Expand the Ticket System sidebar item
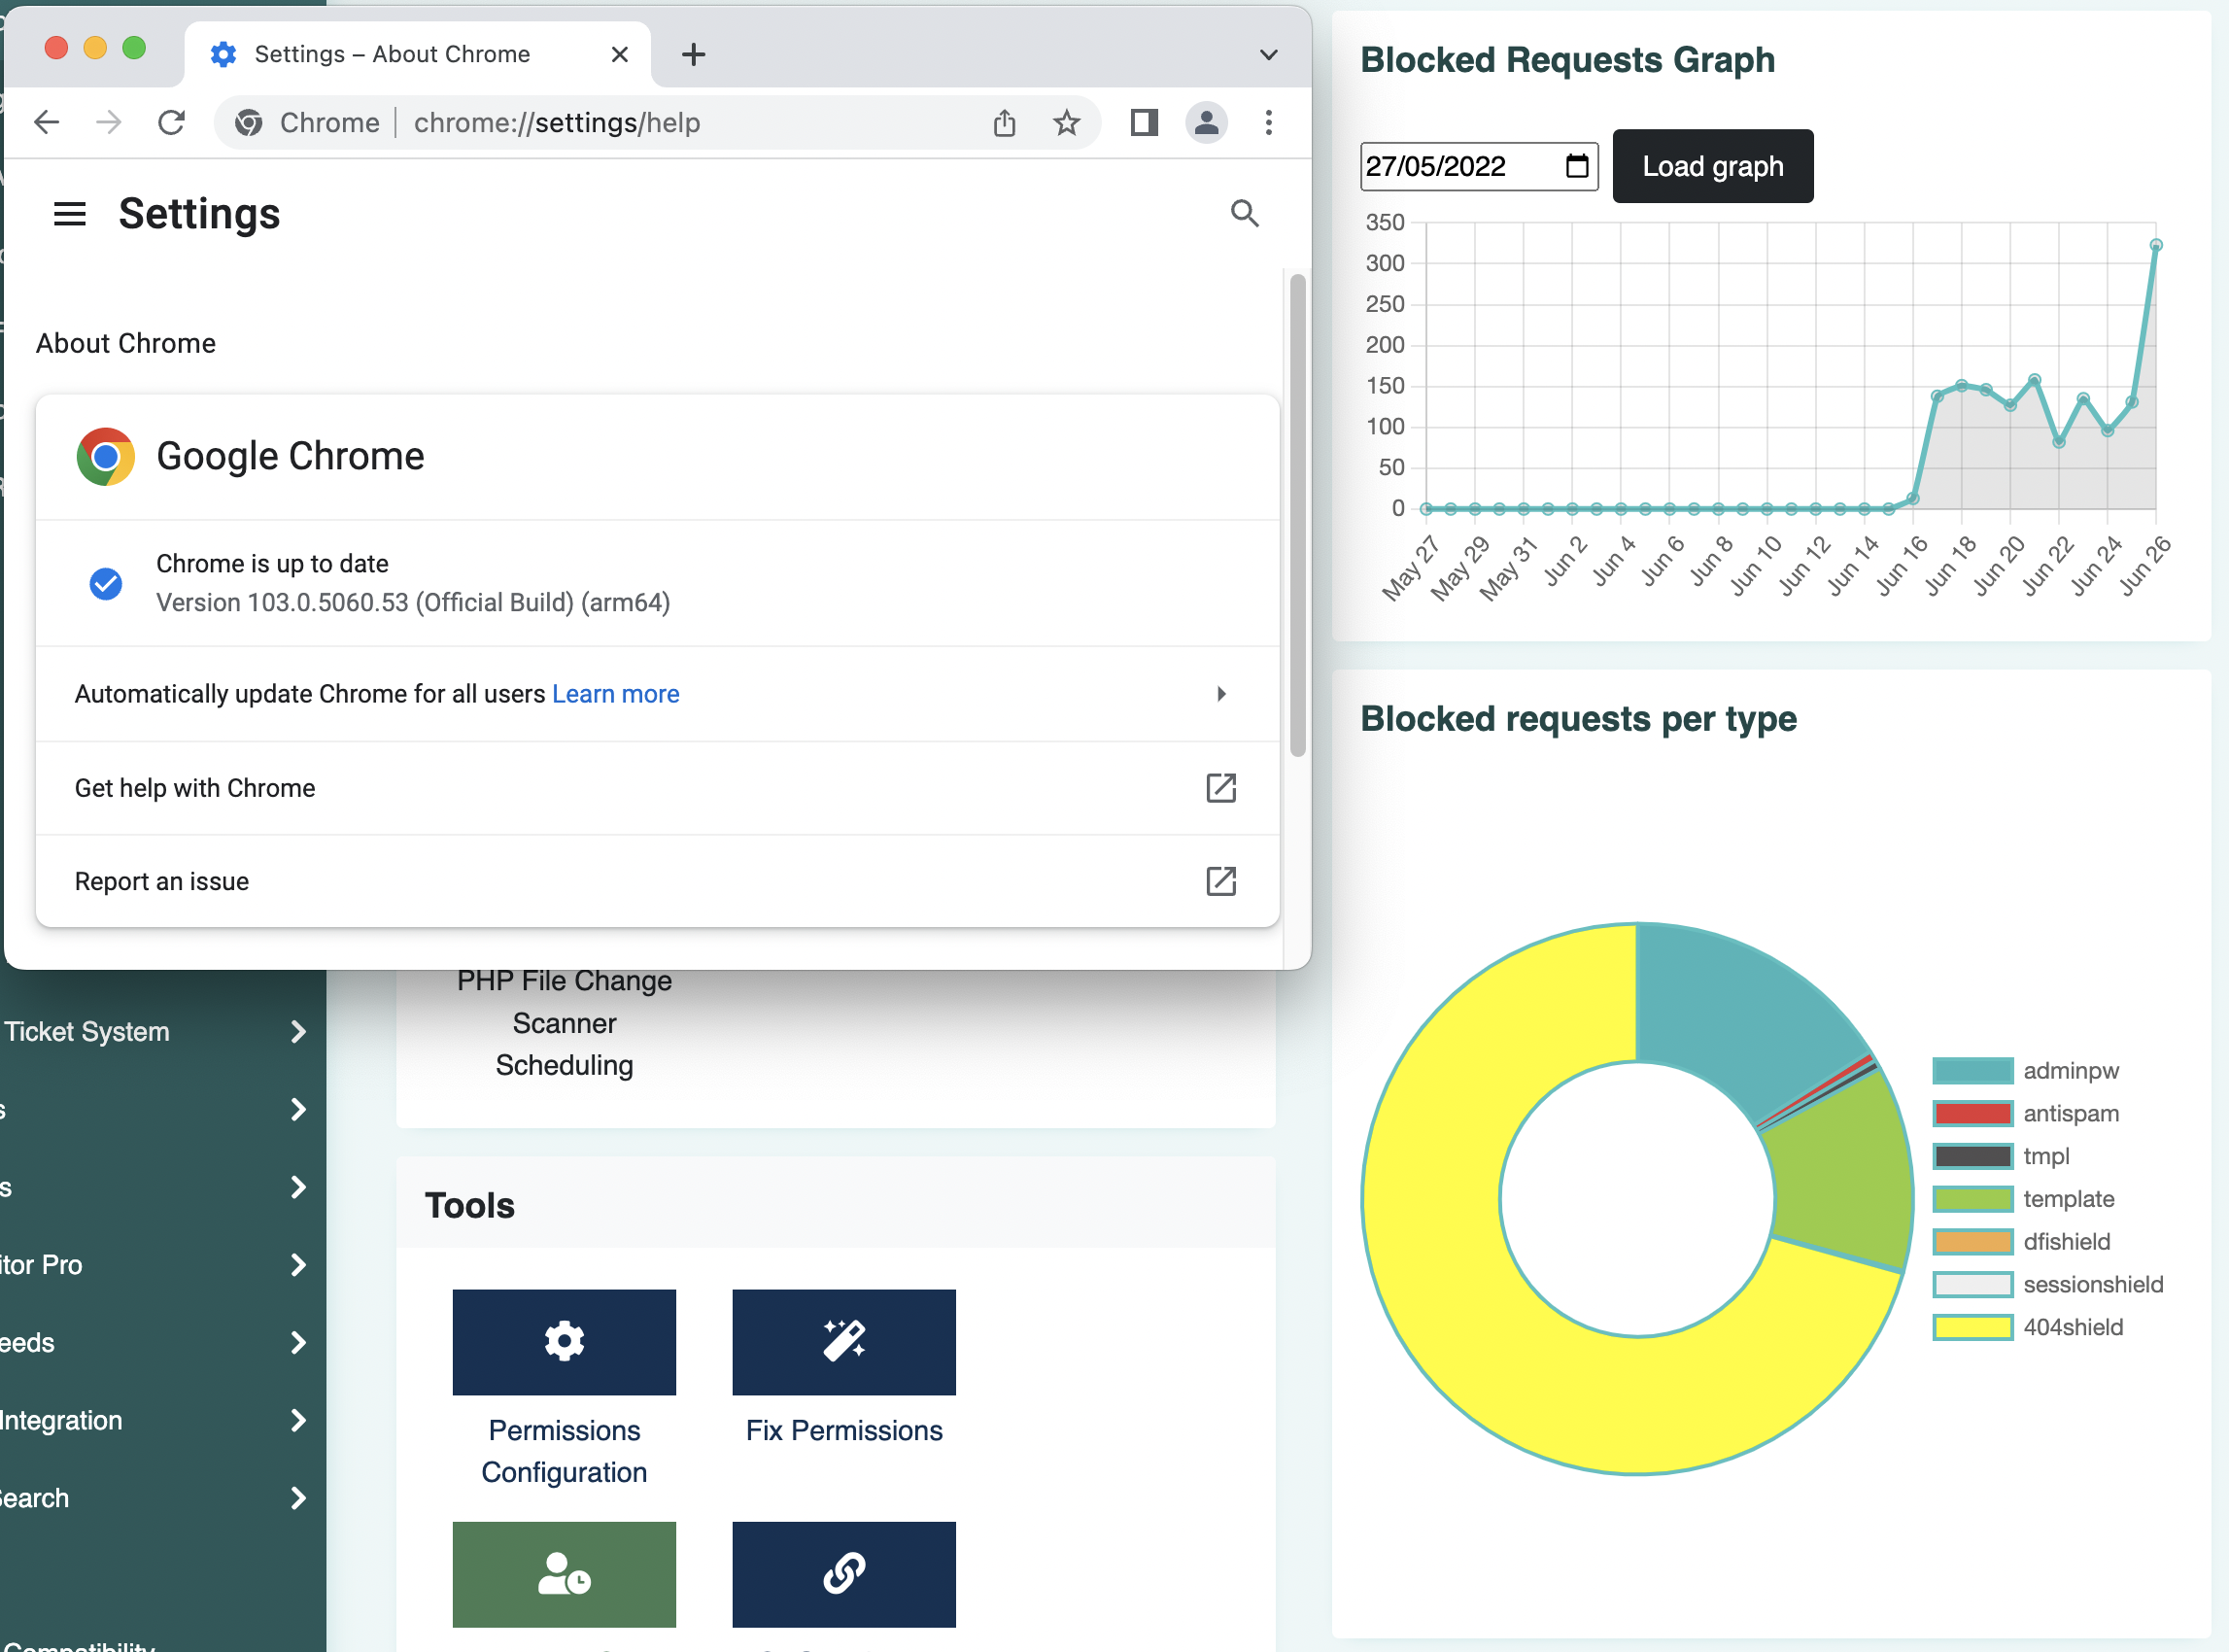Viewport: 2229px width, 1652px height. click(x=297, y=1031)
